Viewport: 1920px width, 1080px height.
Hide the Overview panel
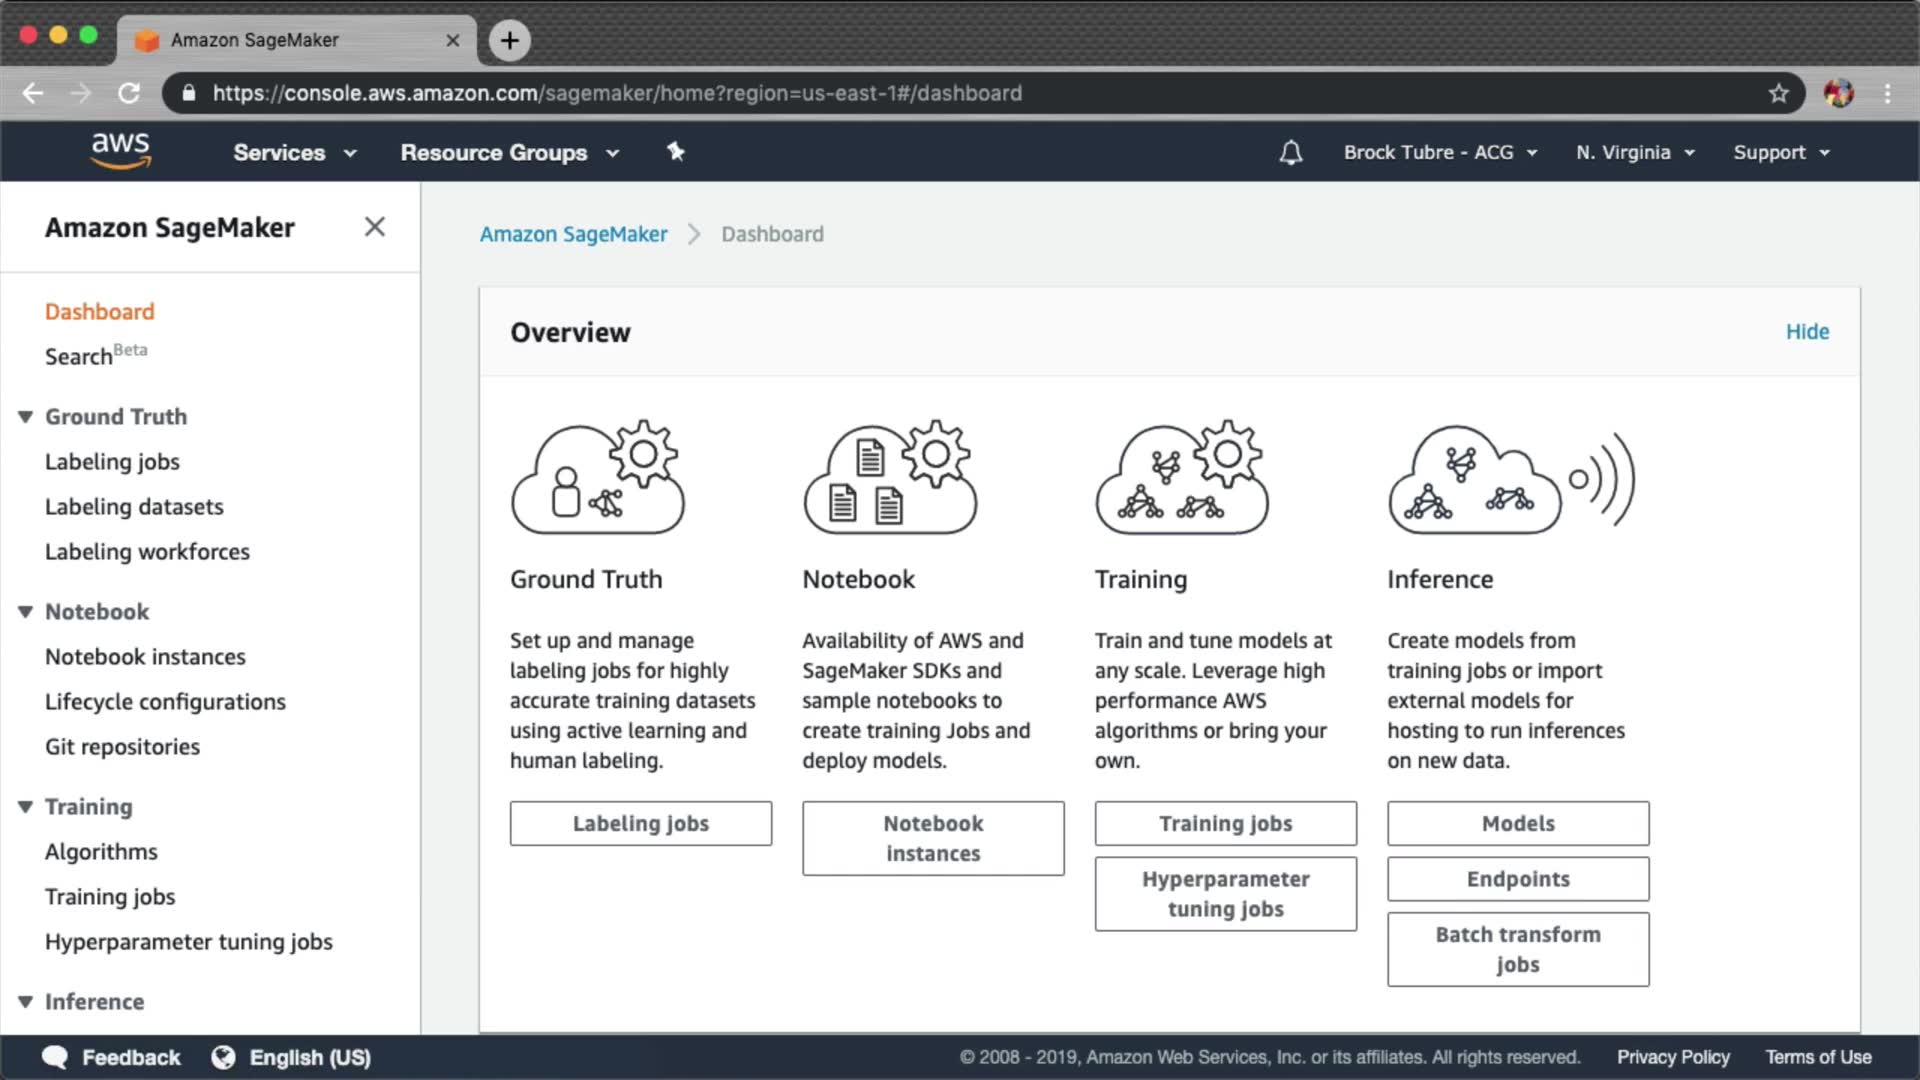pyautogui.click(x=1807, y=332)
